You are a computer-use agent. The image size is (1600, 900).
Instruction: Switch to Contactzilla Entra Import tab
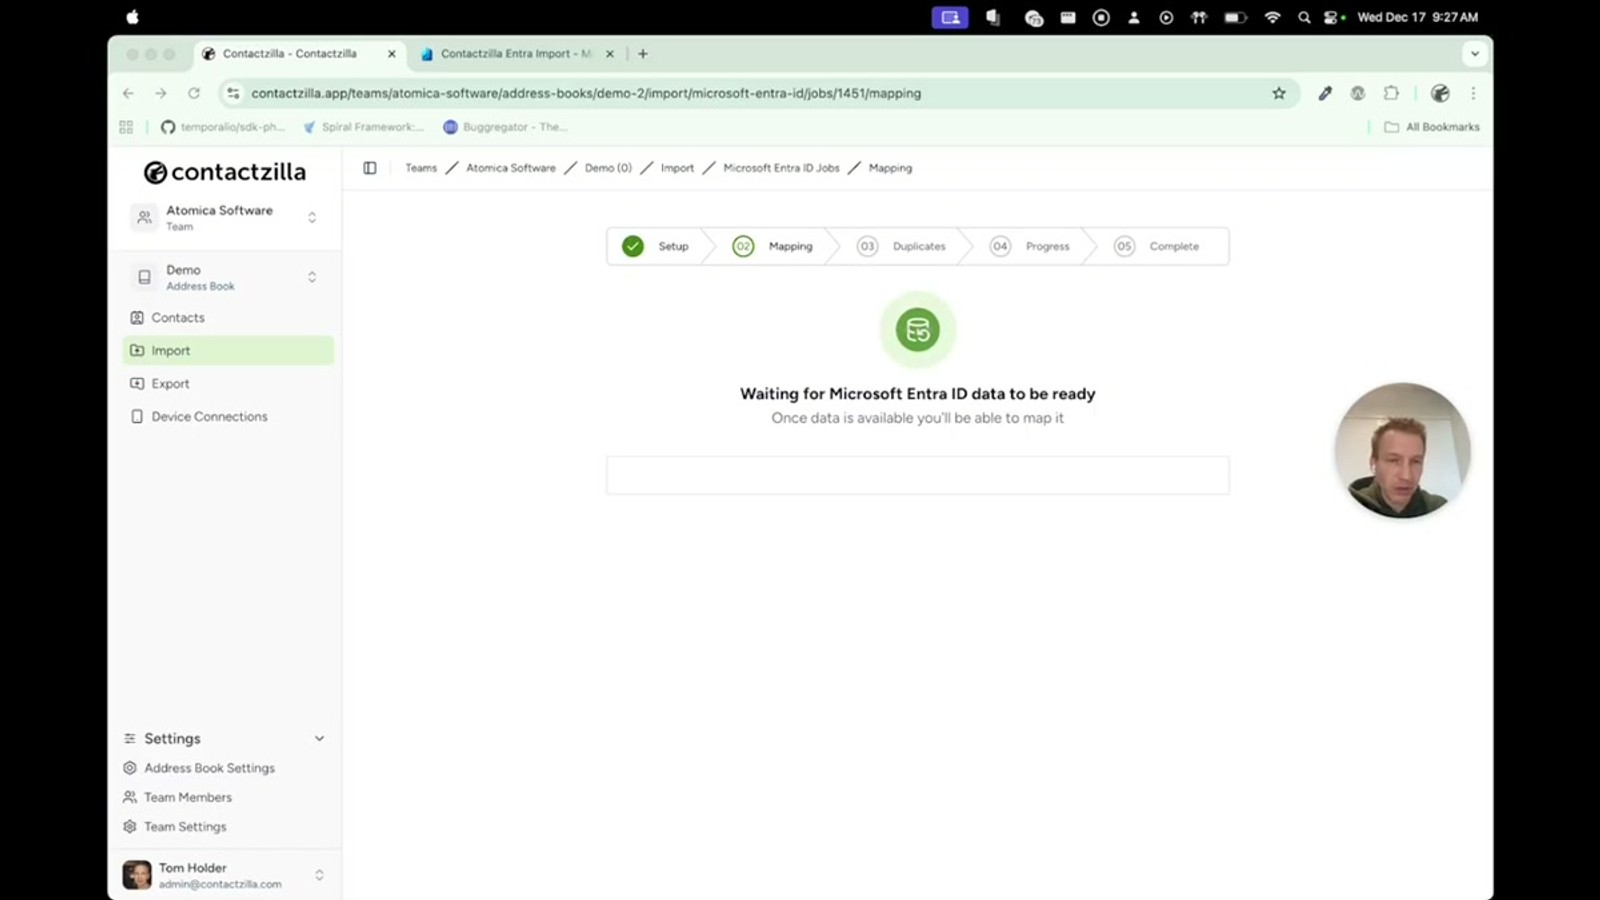516,54
